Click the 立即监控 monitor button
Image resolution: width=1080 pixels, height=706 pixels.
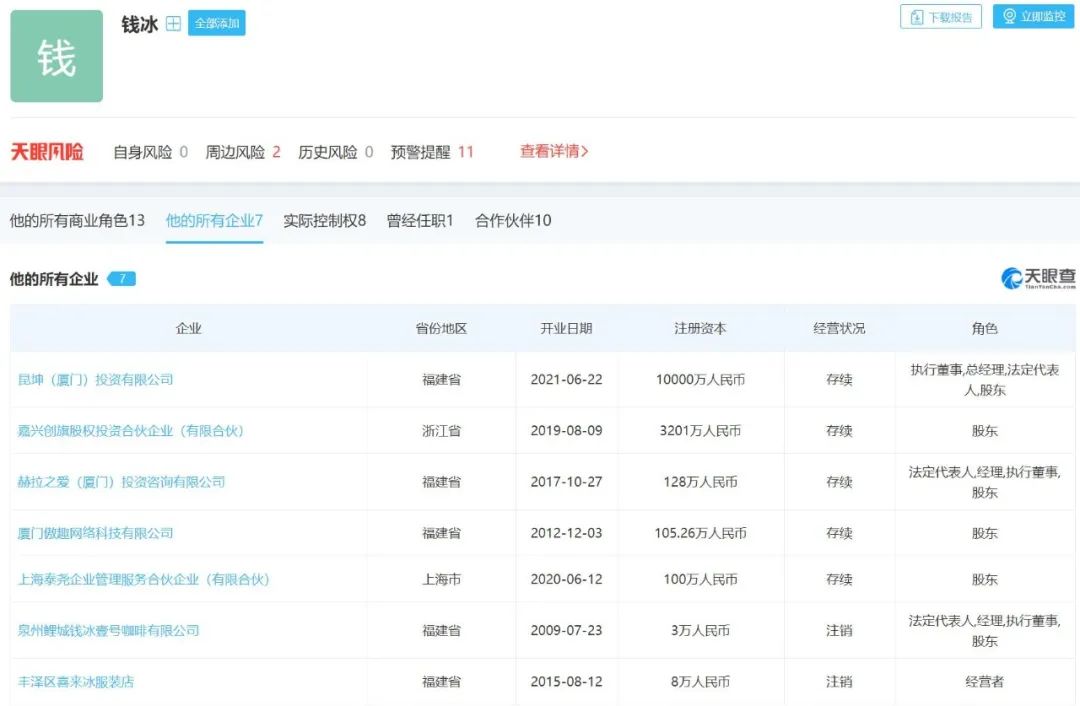1033,17
